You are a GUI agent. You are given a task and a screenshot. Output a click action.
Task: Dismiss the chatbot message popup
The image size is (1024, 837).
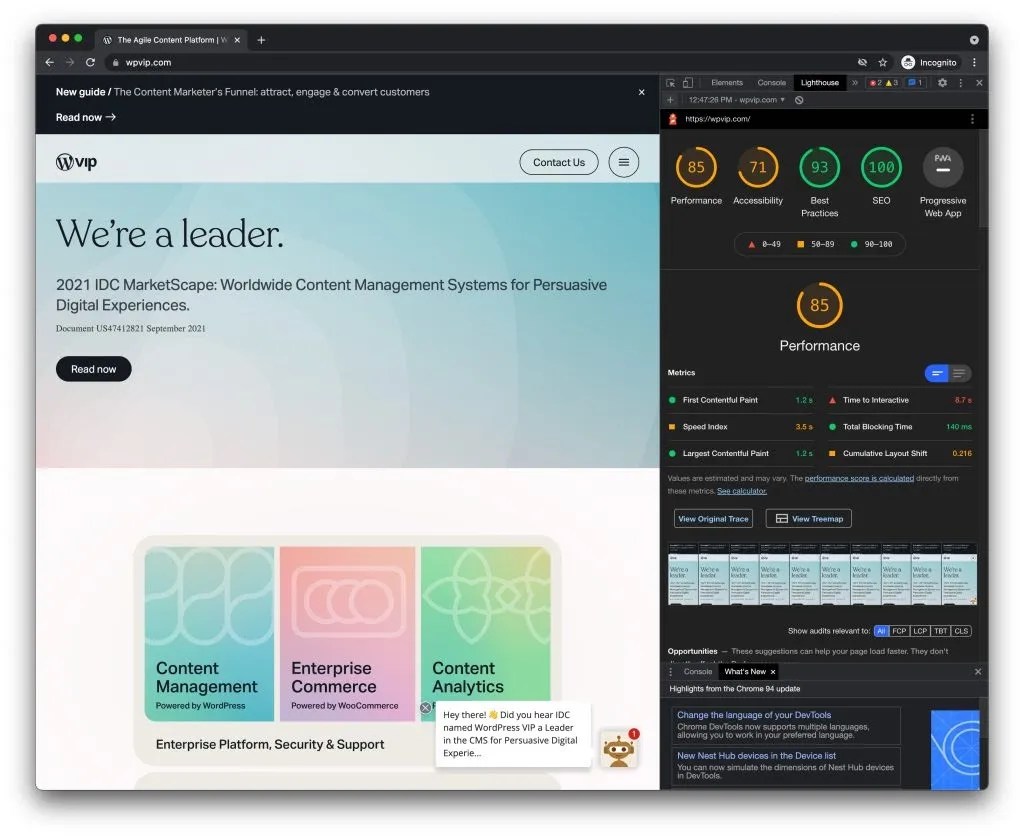[x=425, y=708]
